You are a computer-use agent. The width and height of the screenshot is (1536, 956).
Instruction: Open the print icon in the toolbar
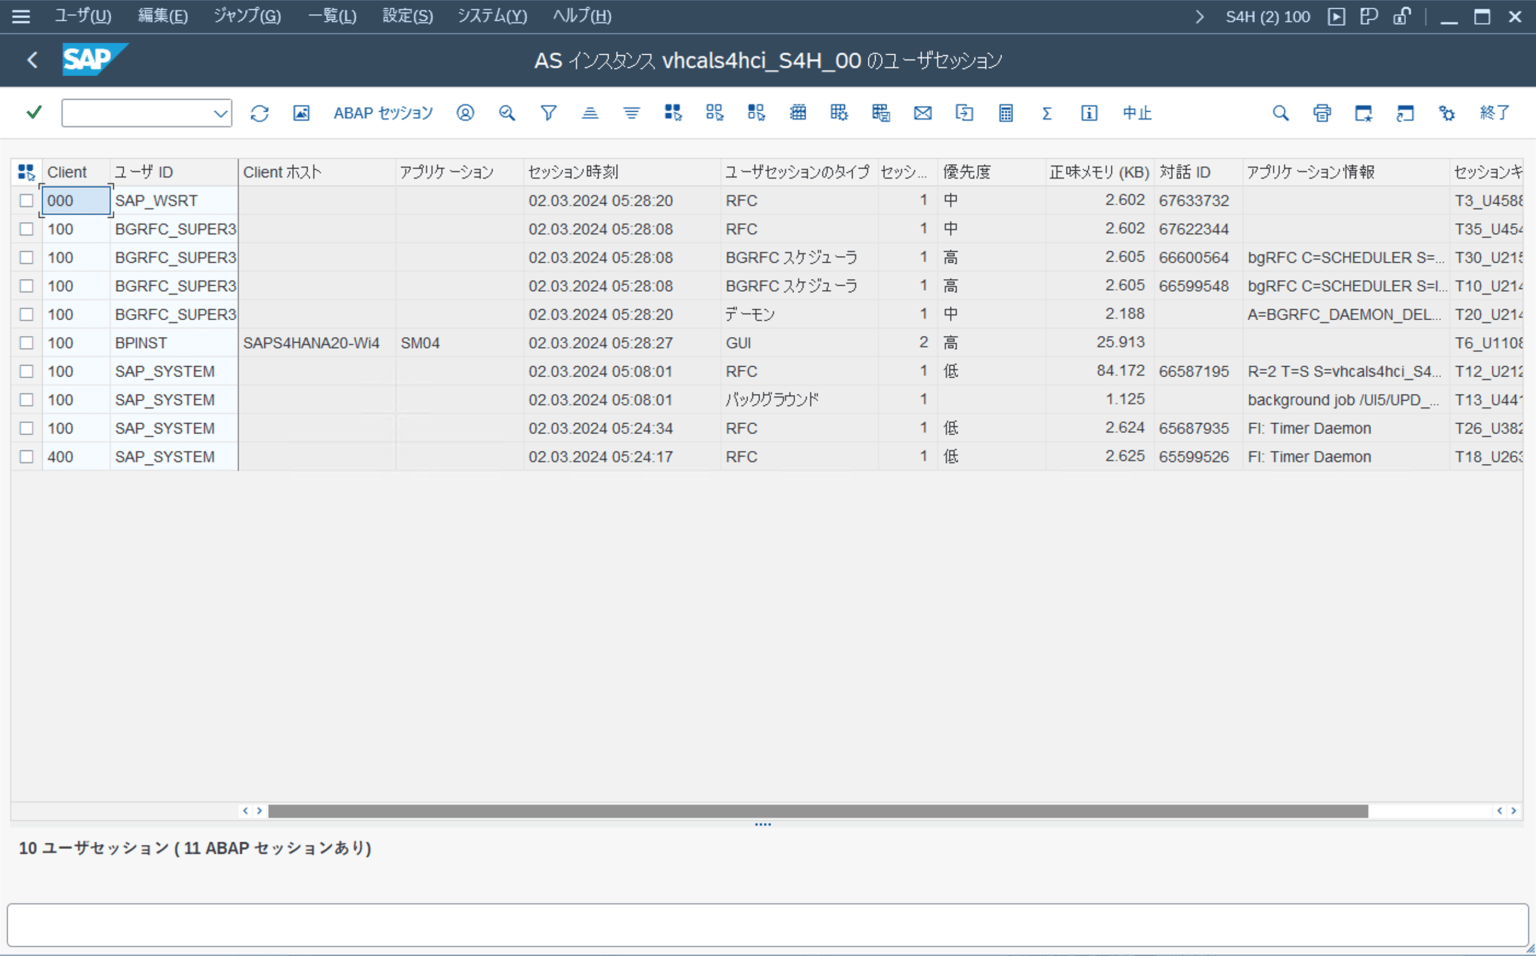coord(1322,112)
